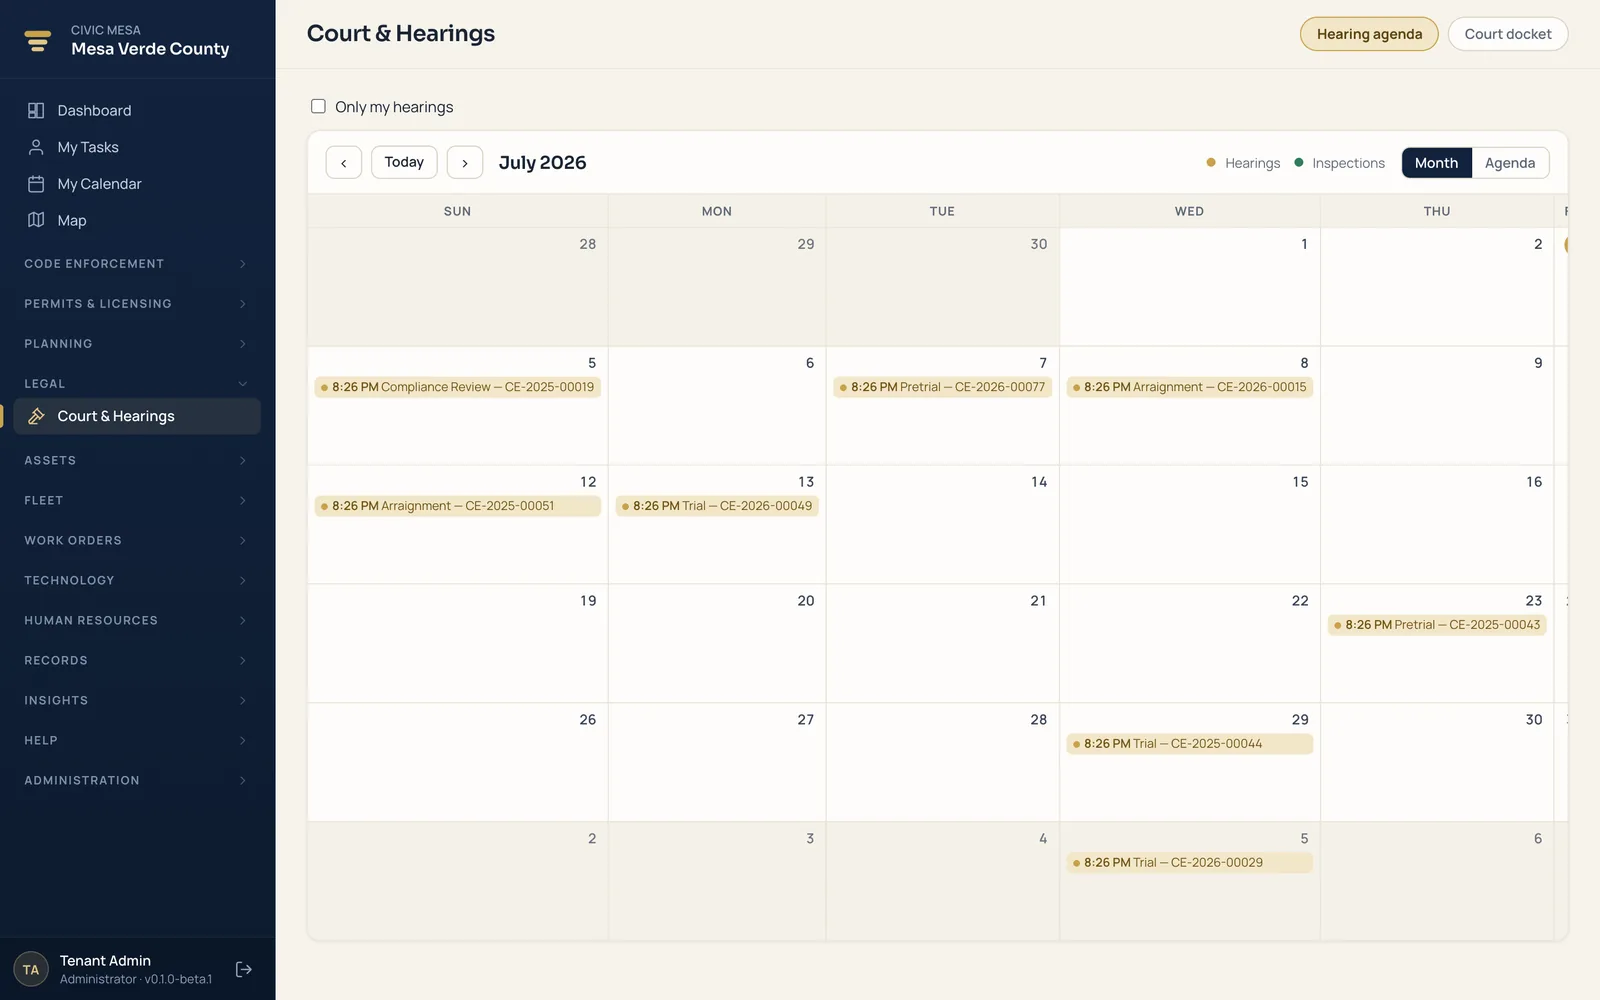Image resolution: width=1600 pixels, height=1000 pixels.
Task: Go to next month with right arrow
Action: tap(465, 162)
